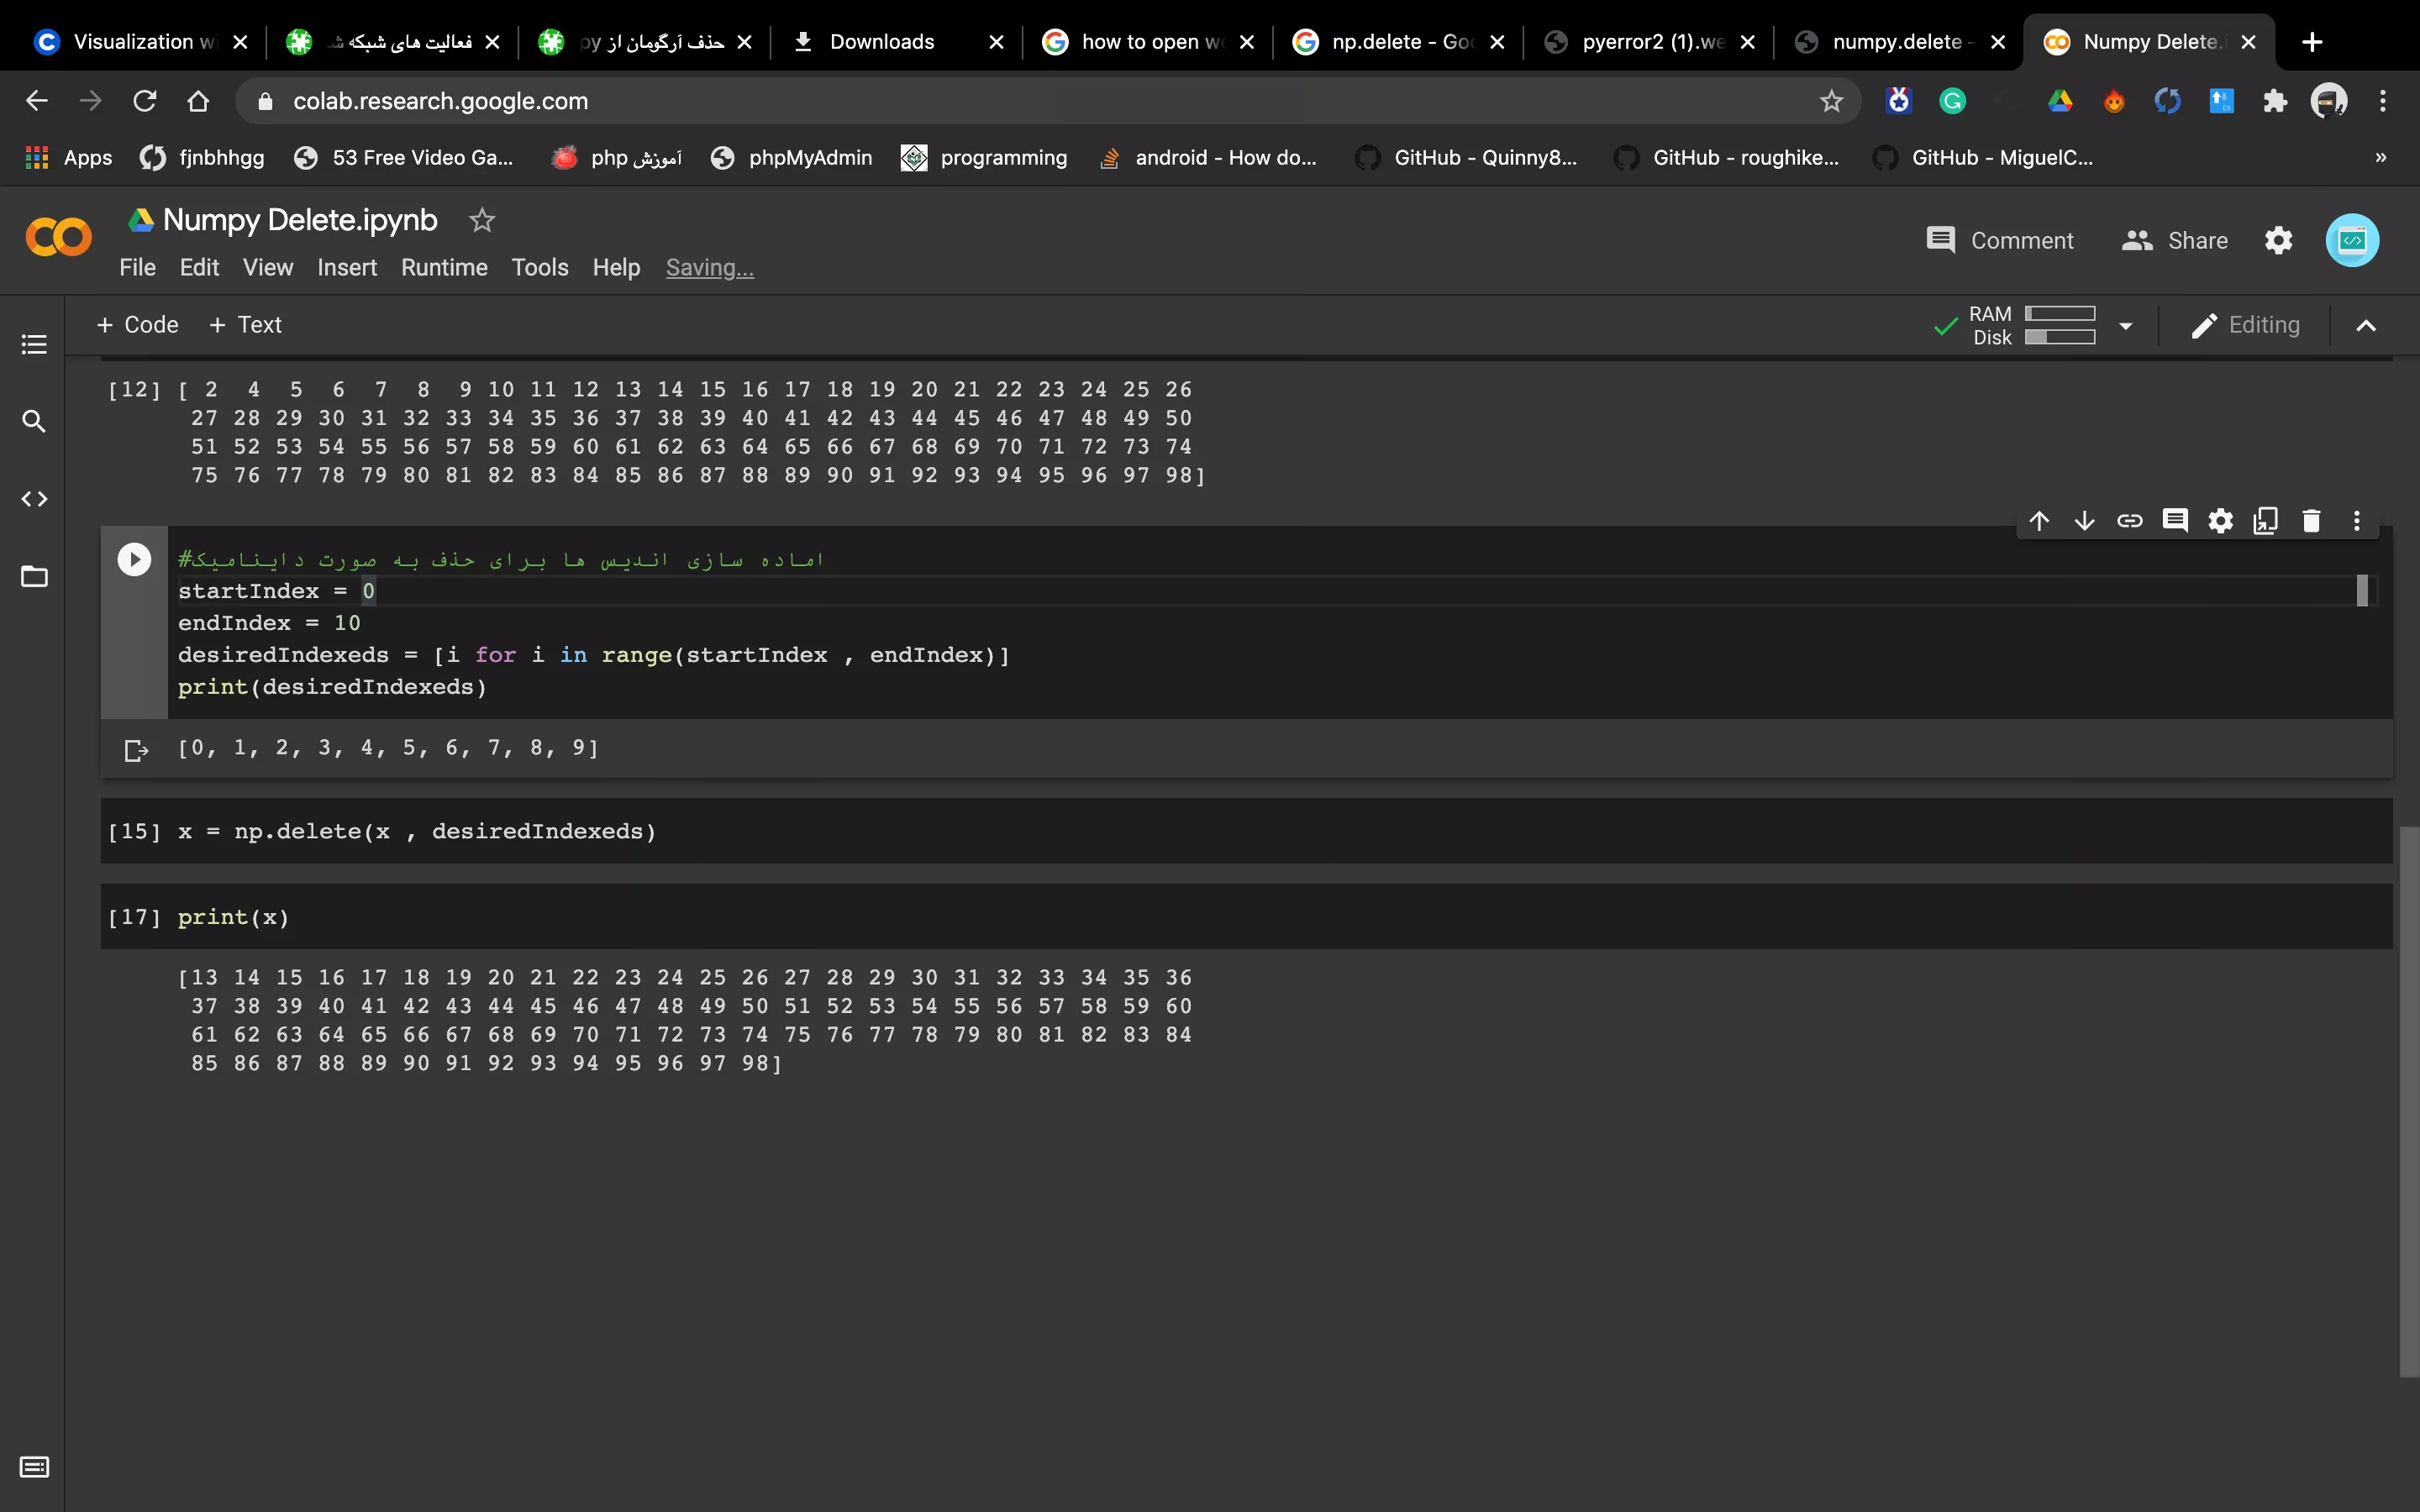This screenshot has width=2420, height=1512.
Task: Click the notebook vertical scrollbar
Action: [x=2409, y=1100]
